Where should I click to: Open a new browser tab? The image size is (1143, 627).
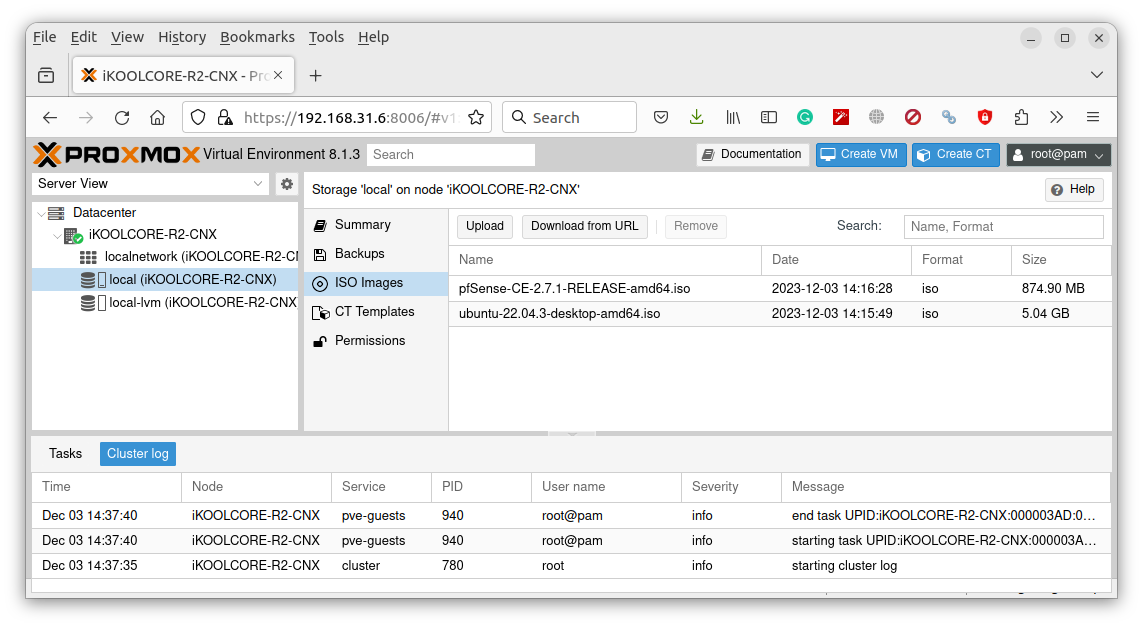pyautogui.click(x=316, y=76)
